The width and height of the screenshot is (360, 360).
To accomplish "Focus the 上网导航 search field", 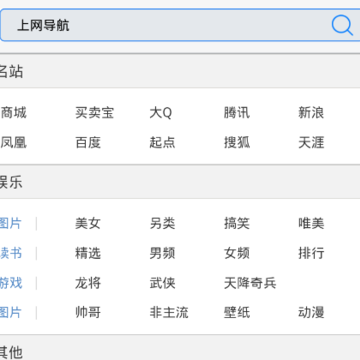I will pyautogui.click(x=180, y=25).
